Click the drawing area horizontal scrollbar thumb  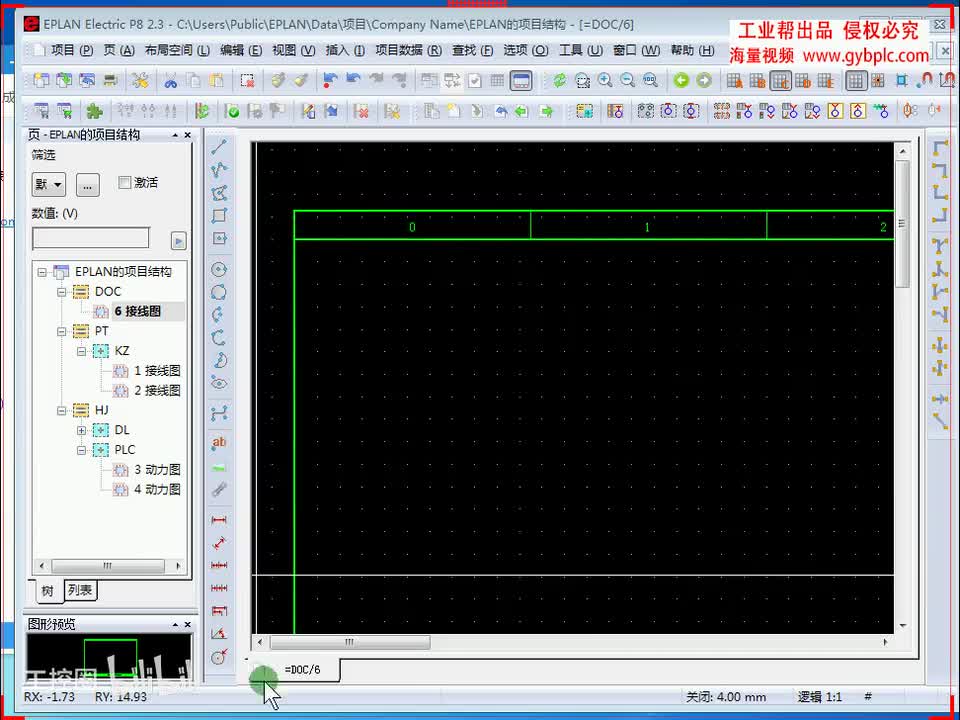pos(350,642)
